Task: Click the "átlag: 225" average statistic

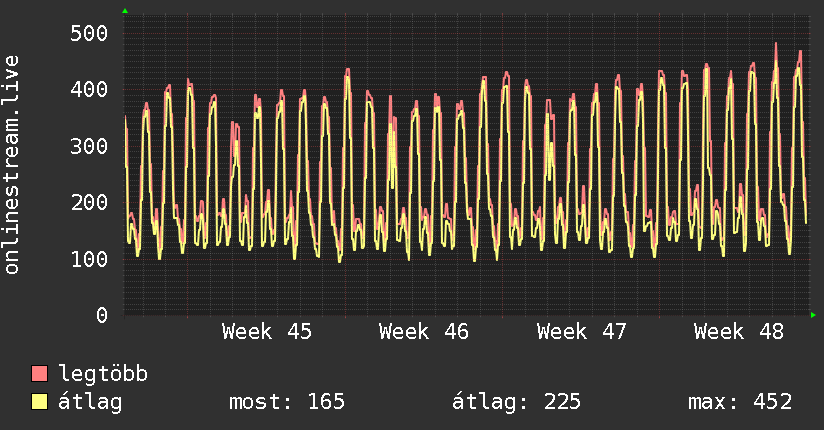Action: pyautogui.click(x=516, y=402)
